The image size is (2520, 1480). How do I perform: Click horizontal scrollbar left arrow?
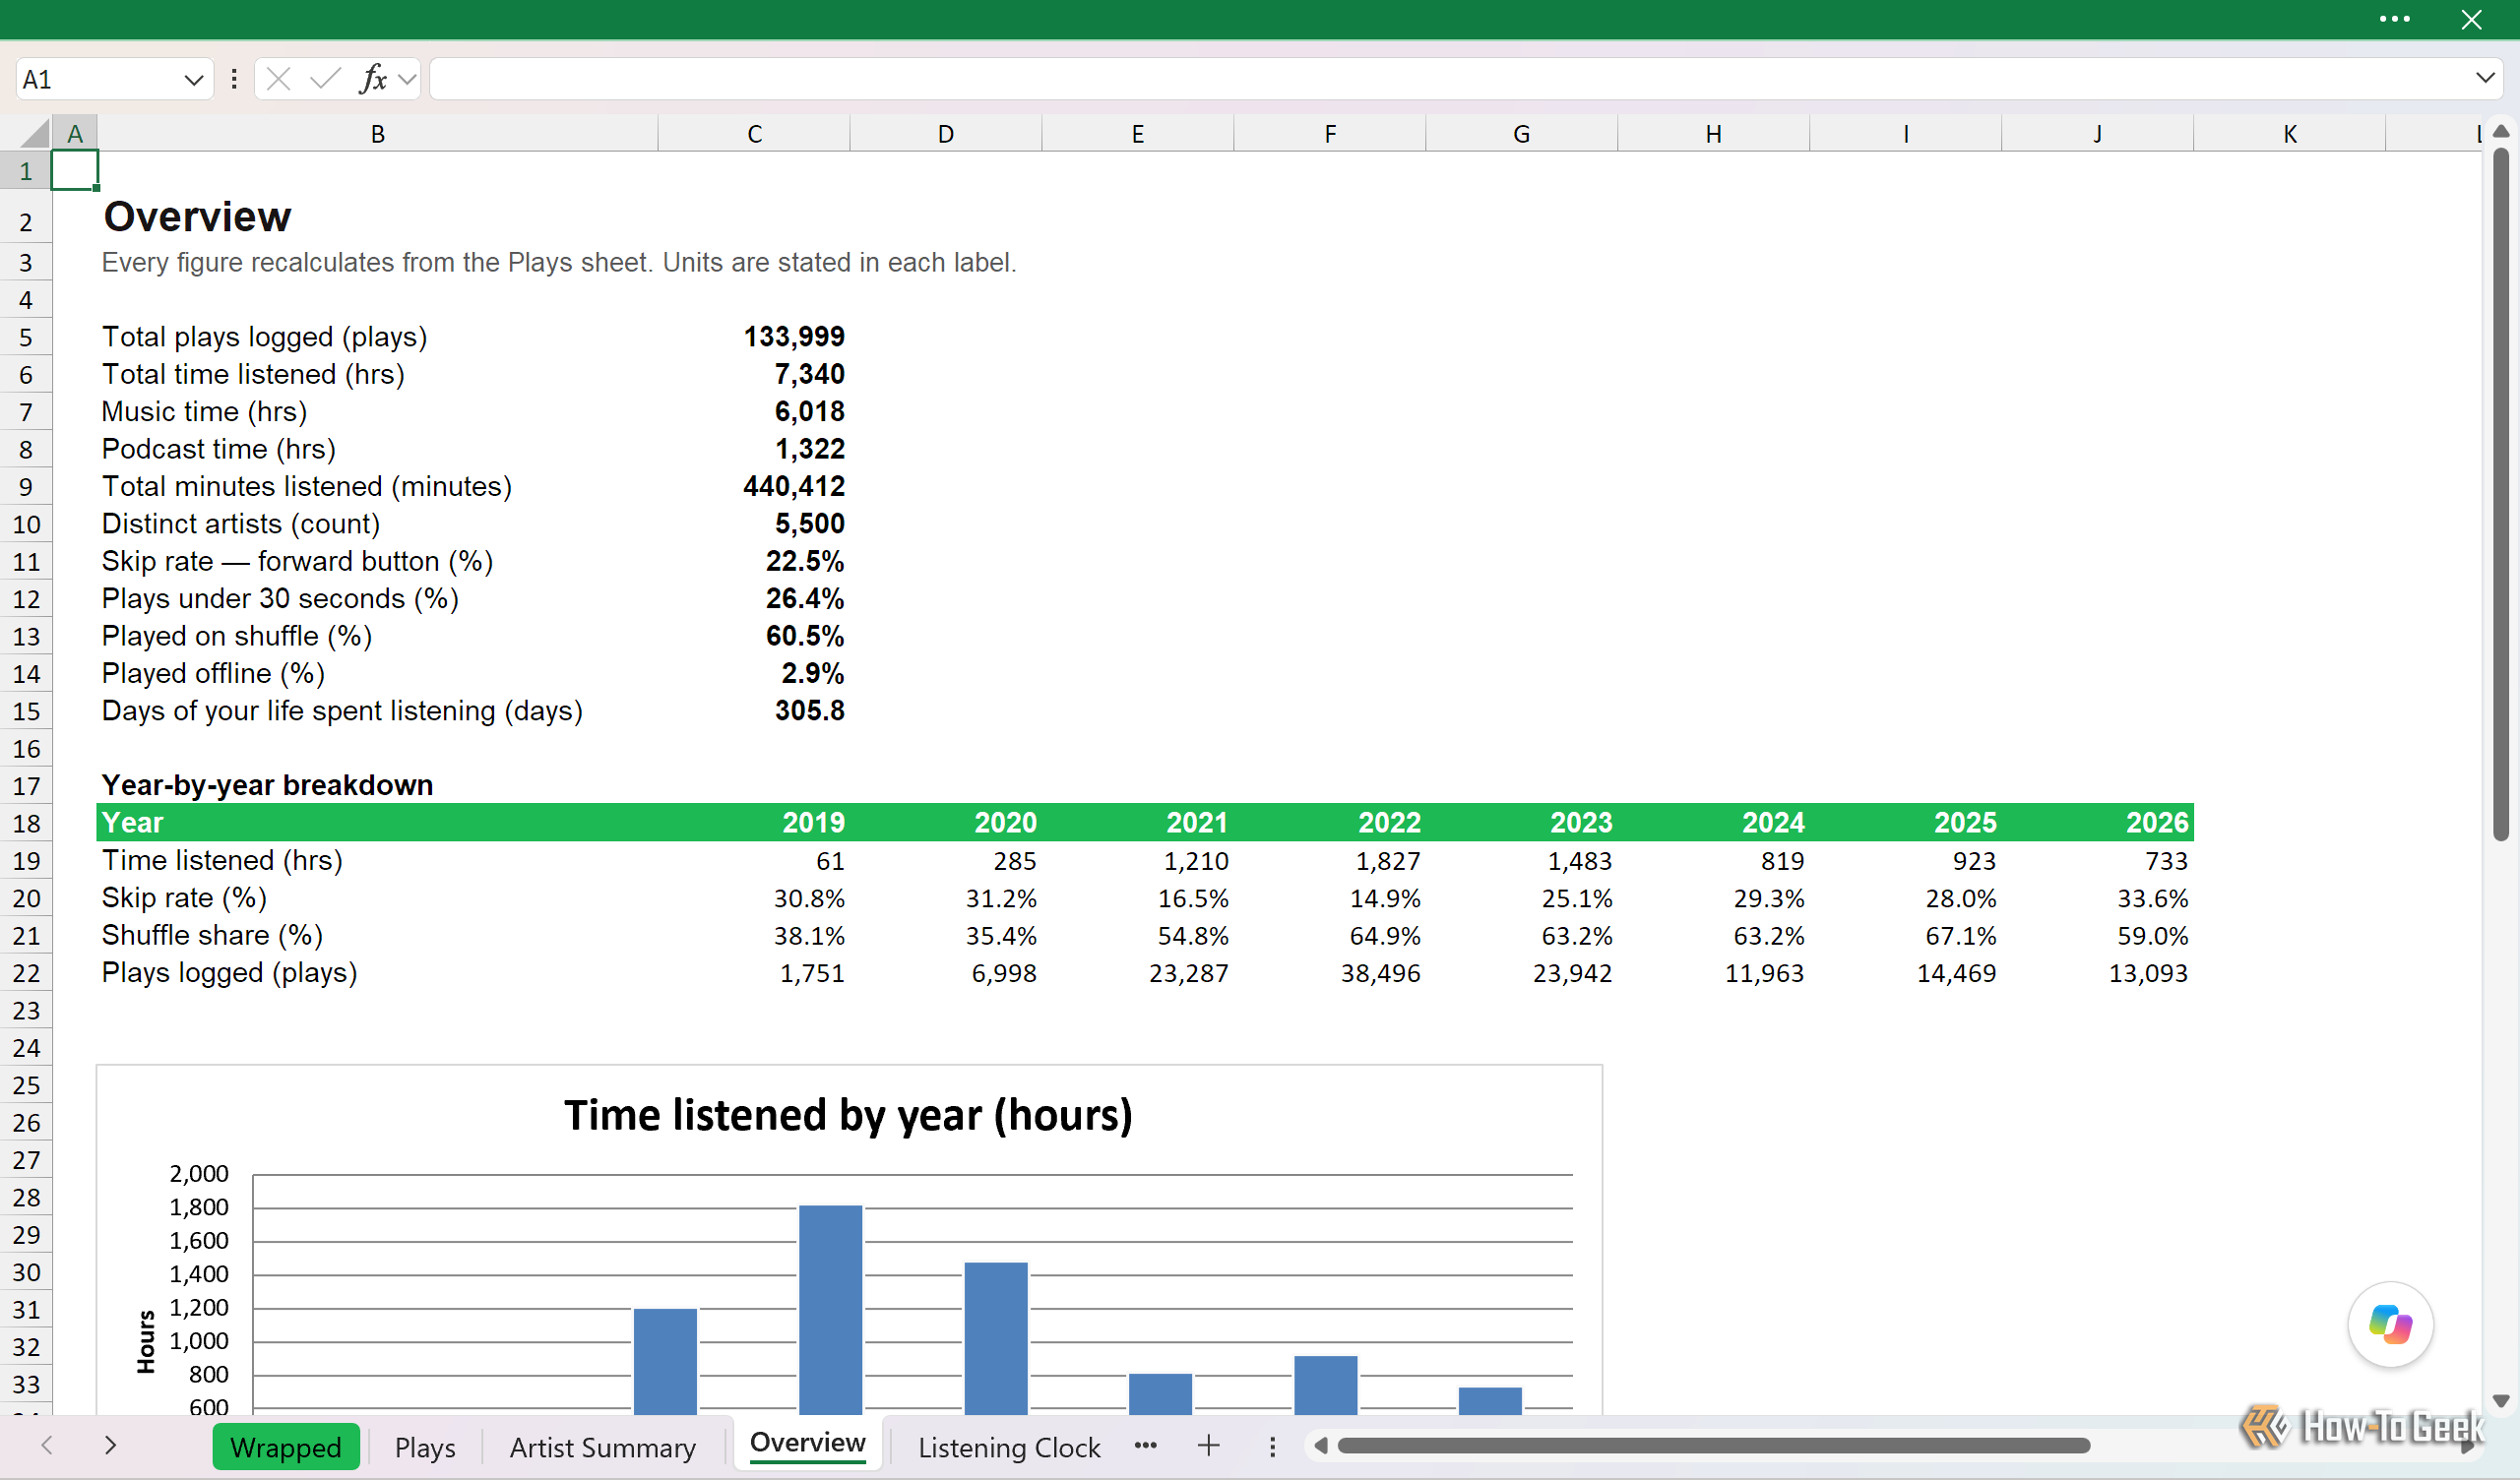tap(1321, 1446)
